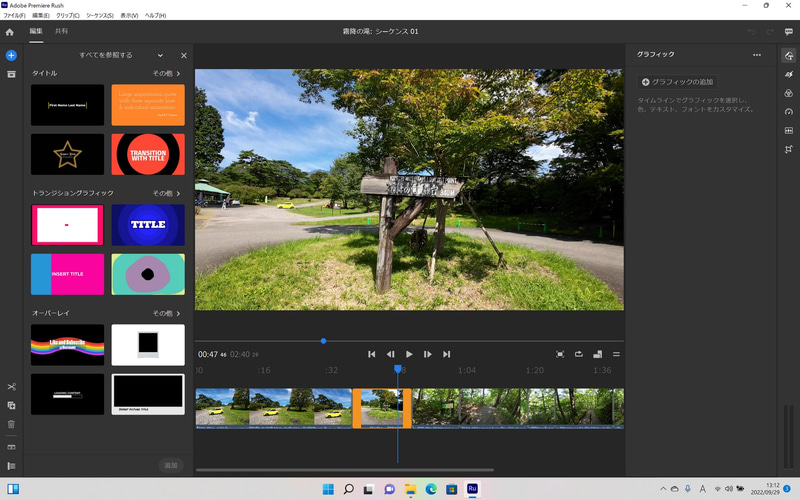Select the pink-bordered white transition graphic
Image resolution: width=800 pixels, height=500 pixels.
point(67,225)
